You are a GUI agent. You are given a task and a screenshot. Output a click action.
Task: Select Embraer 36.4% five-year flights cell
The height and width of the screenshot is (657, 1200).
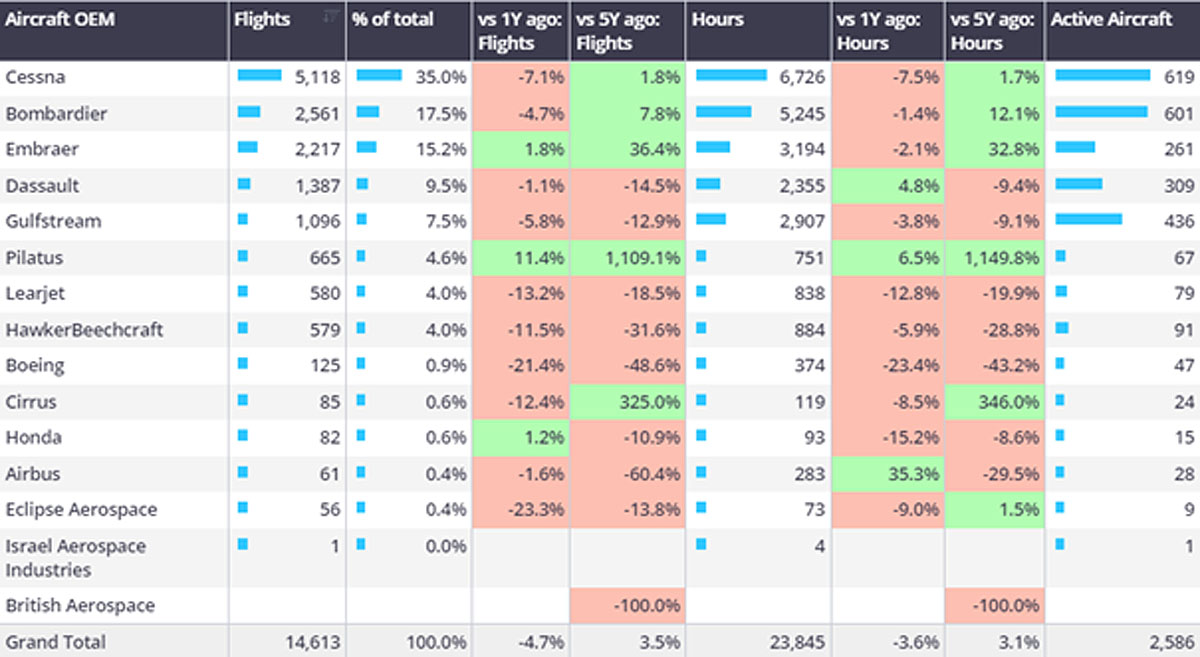tap(627, 149)
